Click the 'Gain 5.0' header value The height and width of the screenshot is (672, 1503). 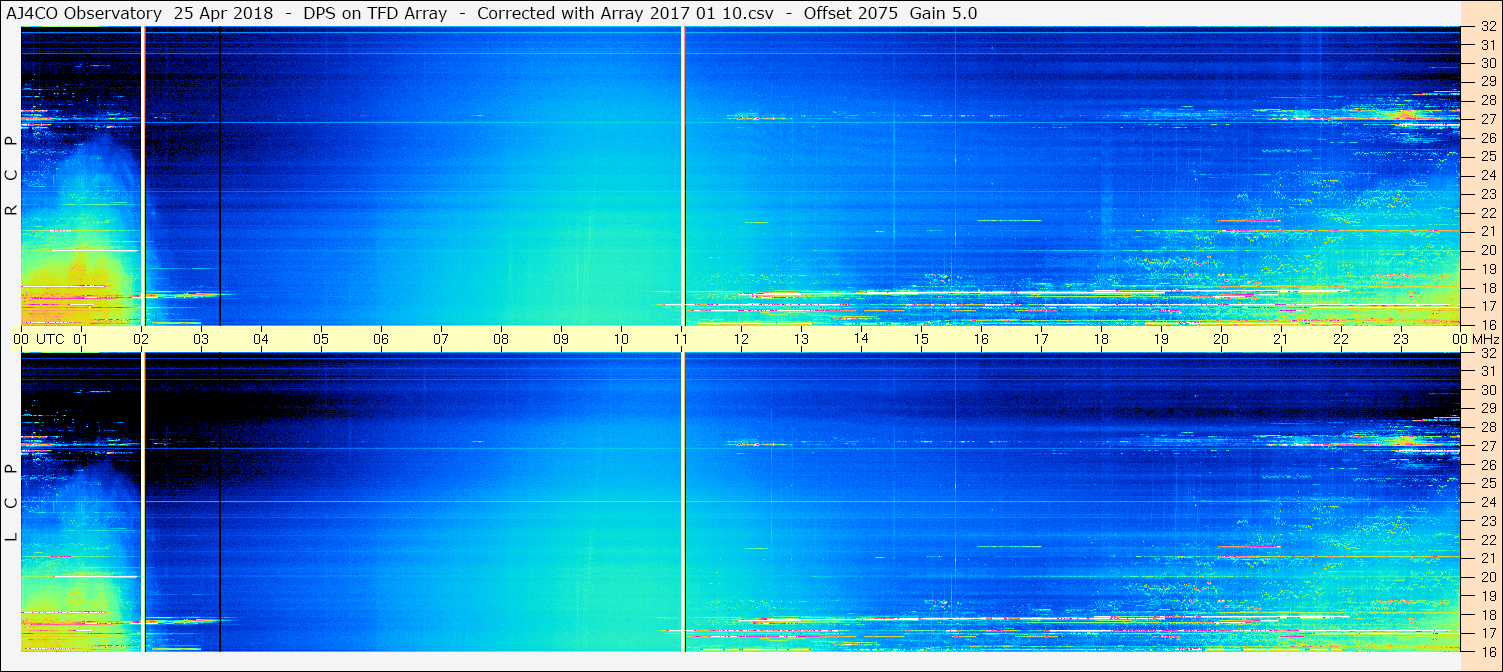tap(943, 13)
